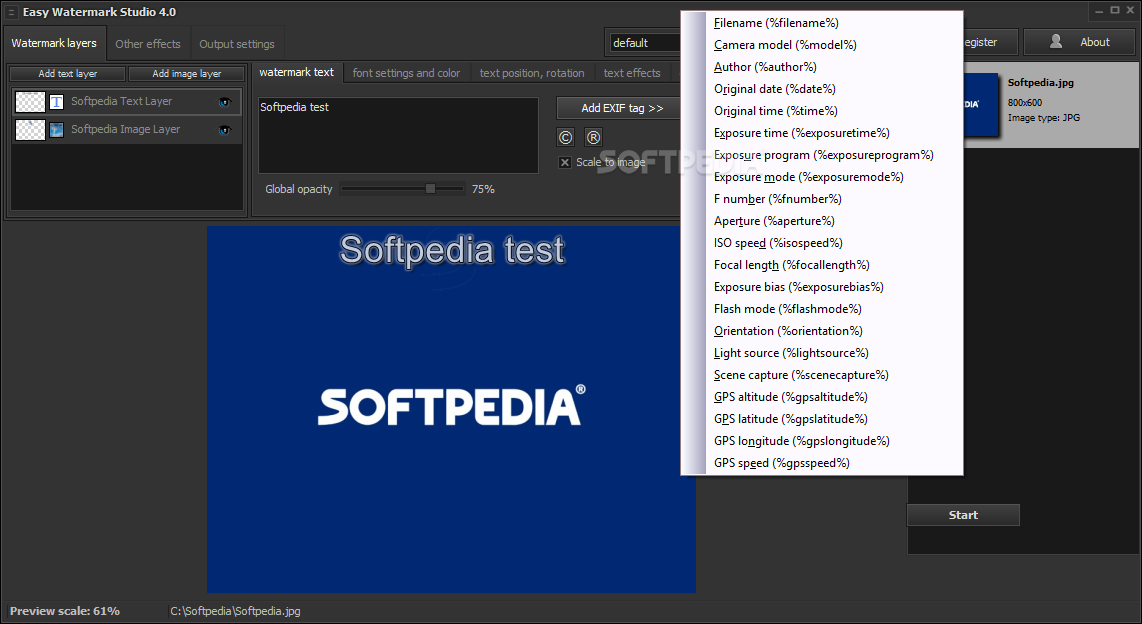Click the Preview scale: 61% status text
Viewport: 1142px width, 624px height.
tap(65, 611)
